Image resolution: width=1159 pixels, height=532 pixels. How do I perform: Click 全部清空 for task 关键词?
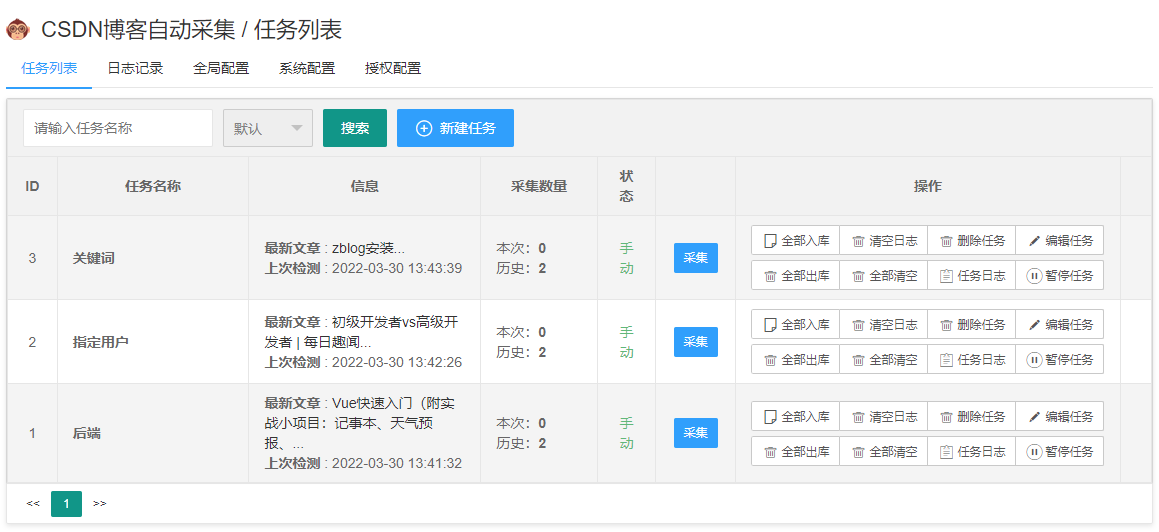[883, 276]
